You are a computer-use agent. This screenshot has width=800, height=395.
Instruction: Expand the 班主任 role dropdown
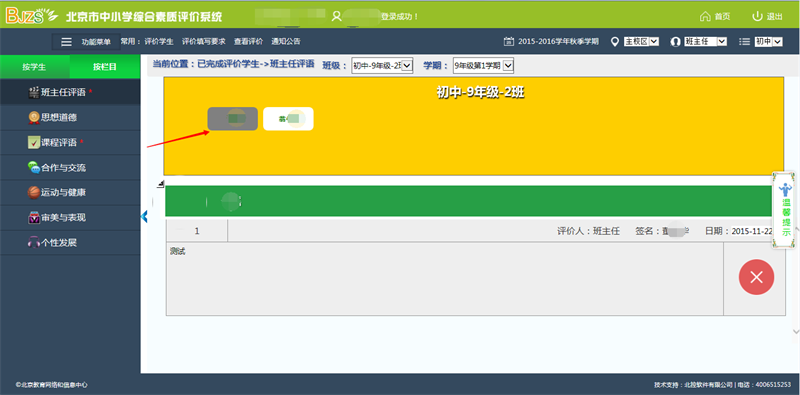705,42
